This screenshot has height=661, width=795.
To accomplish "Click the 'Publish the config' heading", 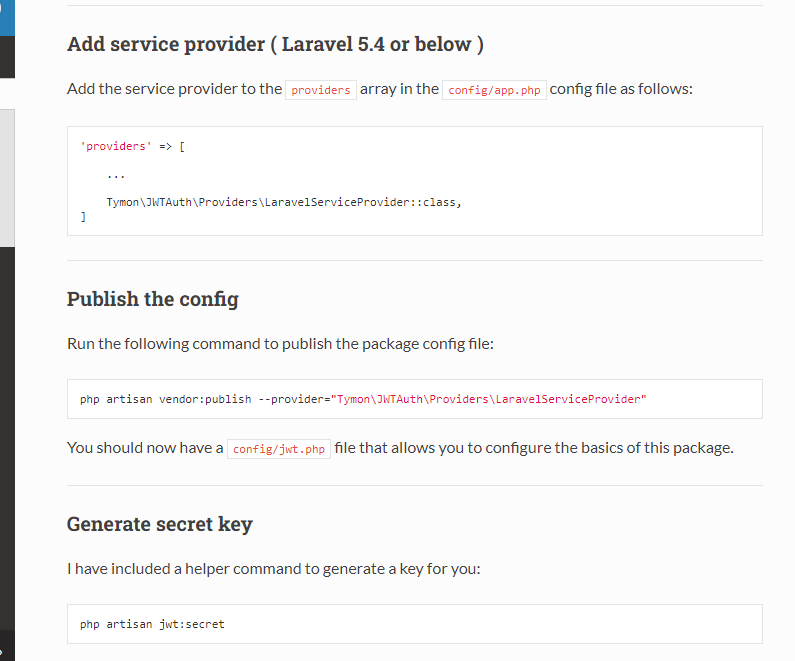I will tap(153, 299).
